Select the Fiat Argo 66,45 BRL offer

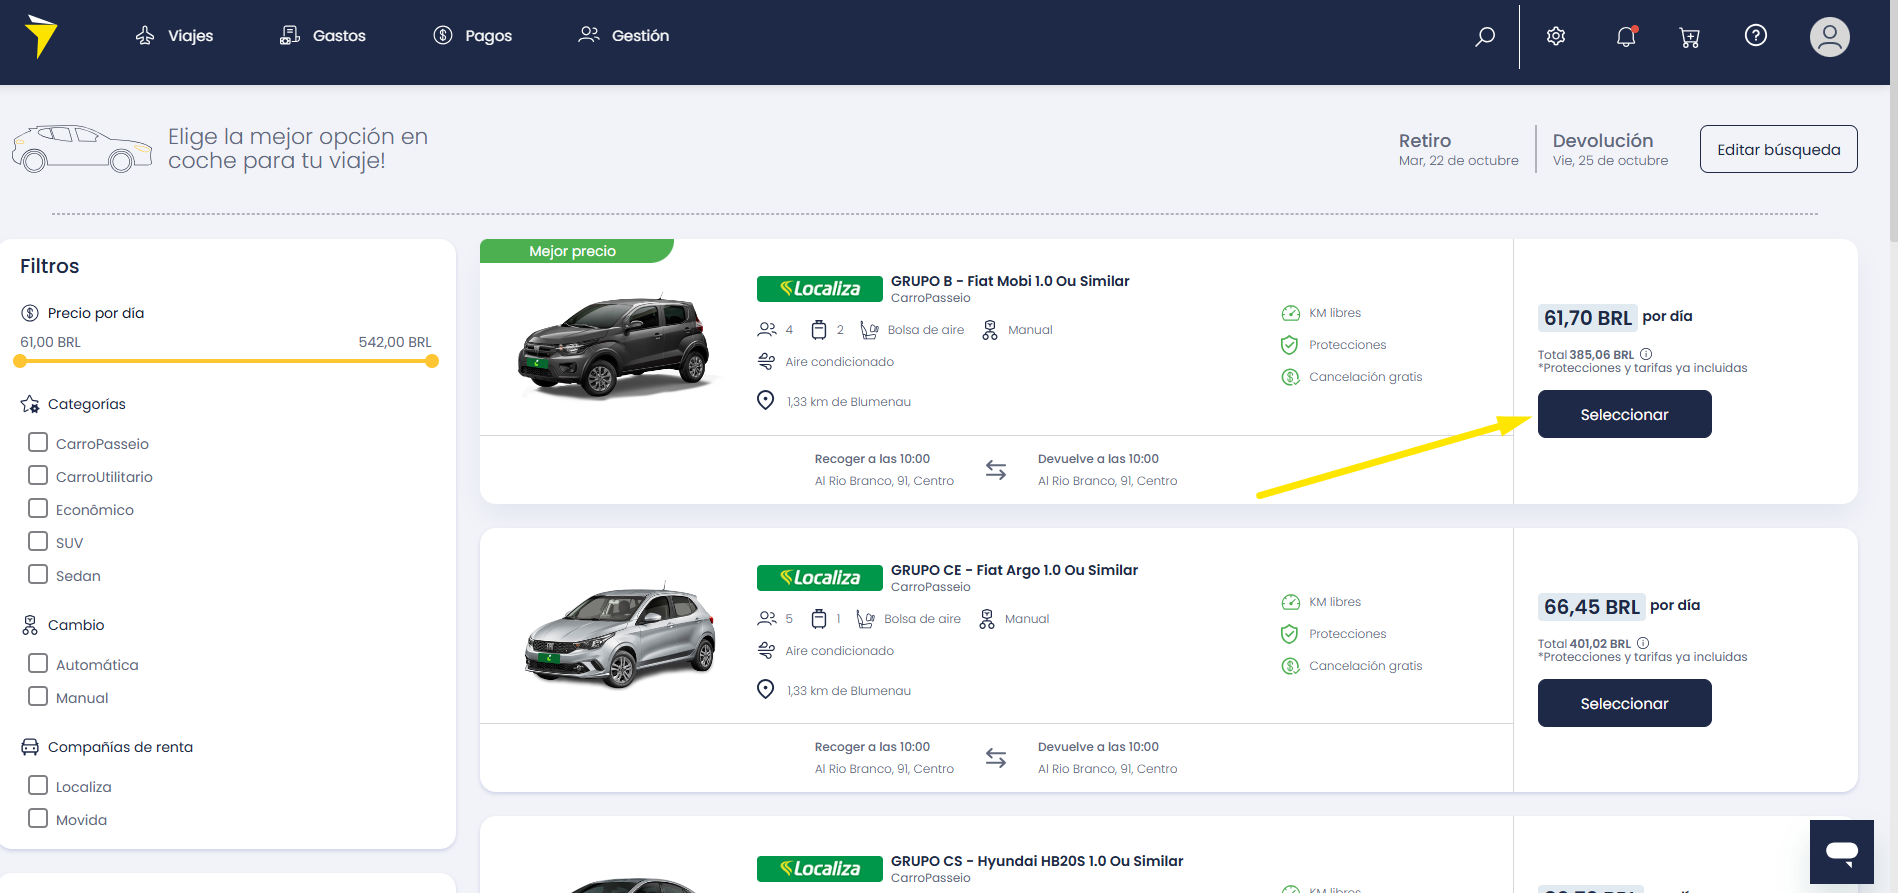point(1625,703)
